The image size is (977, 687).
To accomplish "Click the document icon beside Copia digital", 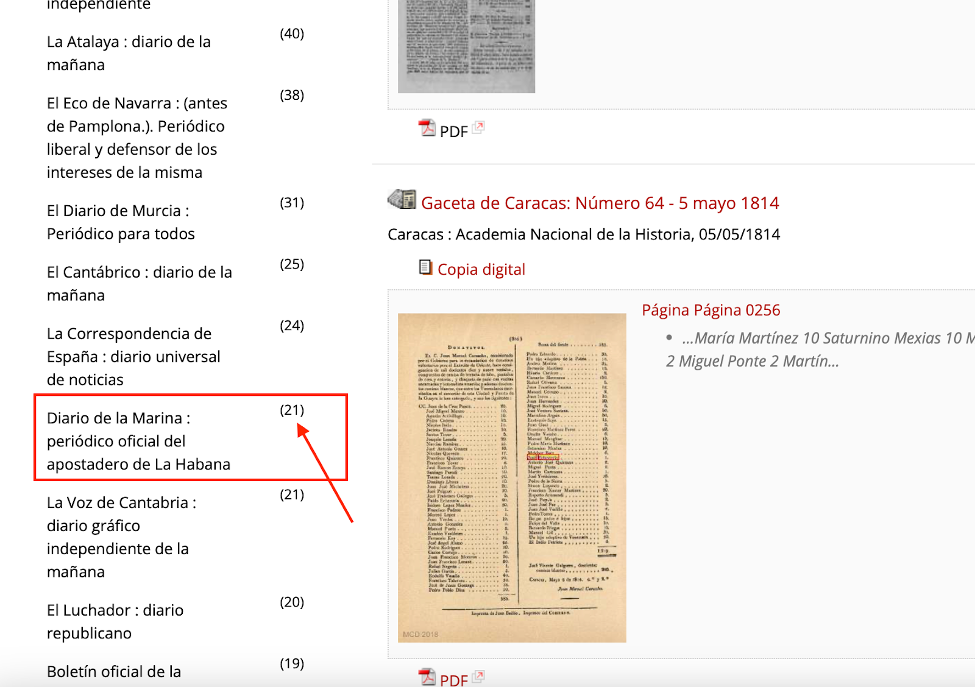I will point(424,267).
